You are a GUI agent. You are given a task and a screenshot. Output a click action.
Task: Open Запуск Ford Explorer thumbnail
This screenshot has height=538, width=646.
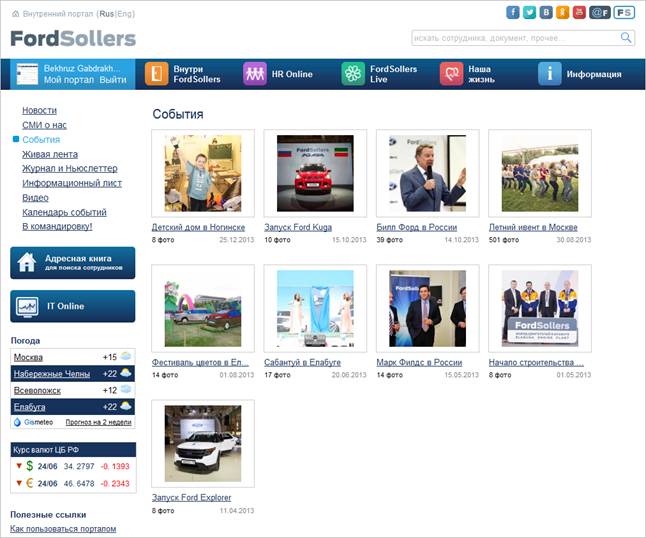coord(203,444)
